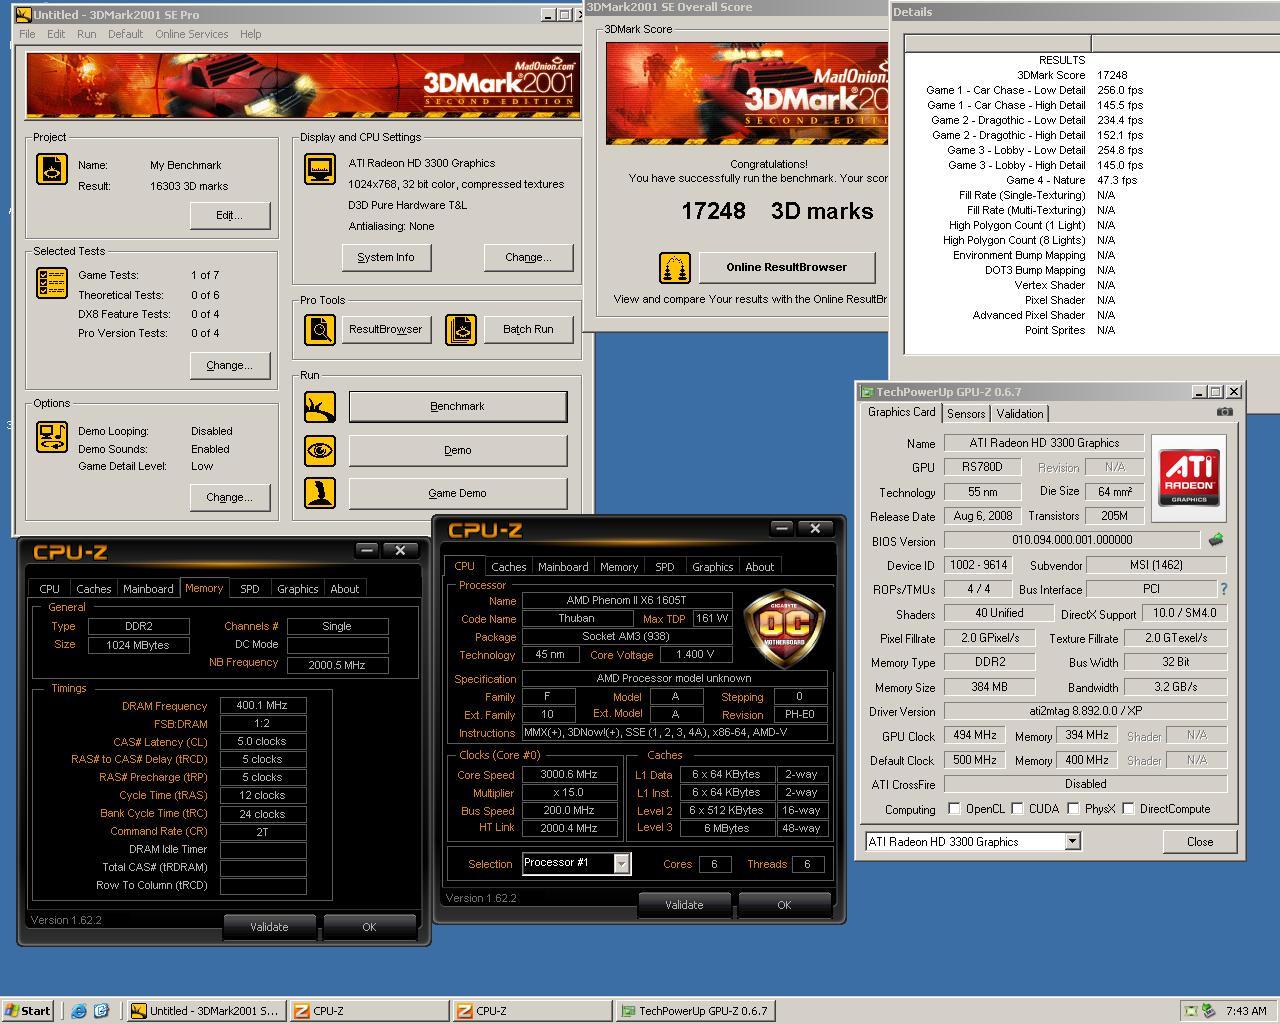Click the Online ResultBrowser button

click(x=786, y=267)
